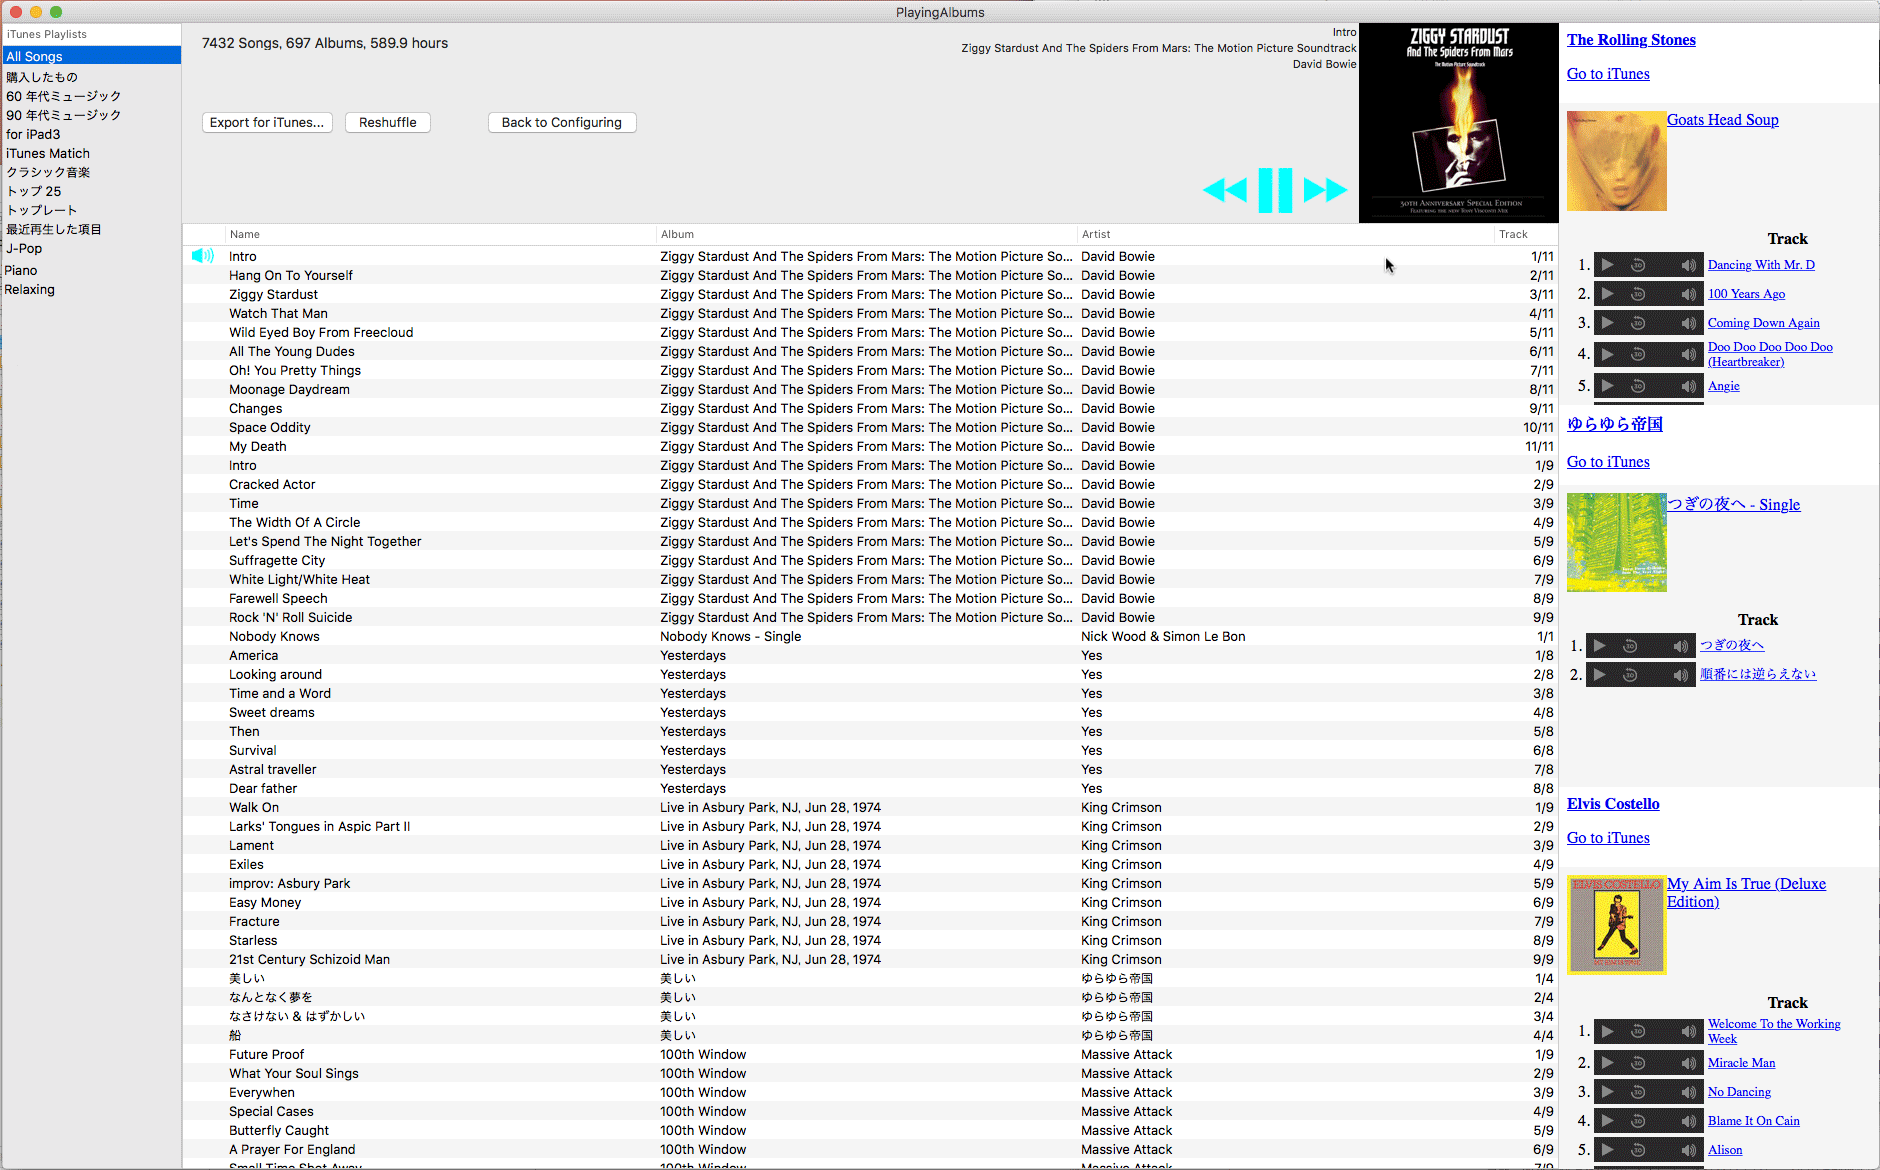Sort the table by Artist column header
1880x1170 pixels.
point(1285,234)
